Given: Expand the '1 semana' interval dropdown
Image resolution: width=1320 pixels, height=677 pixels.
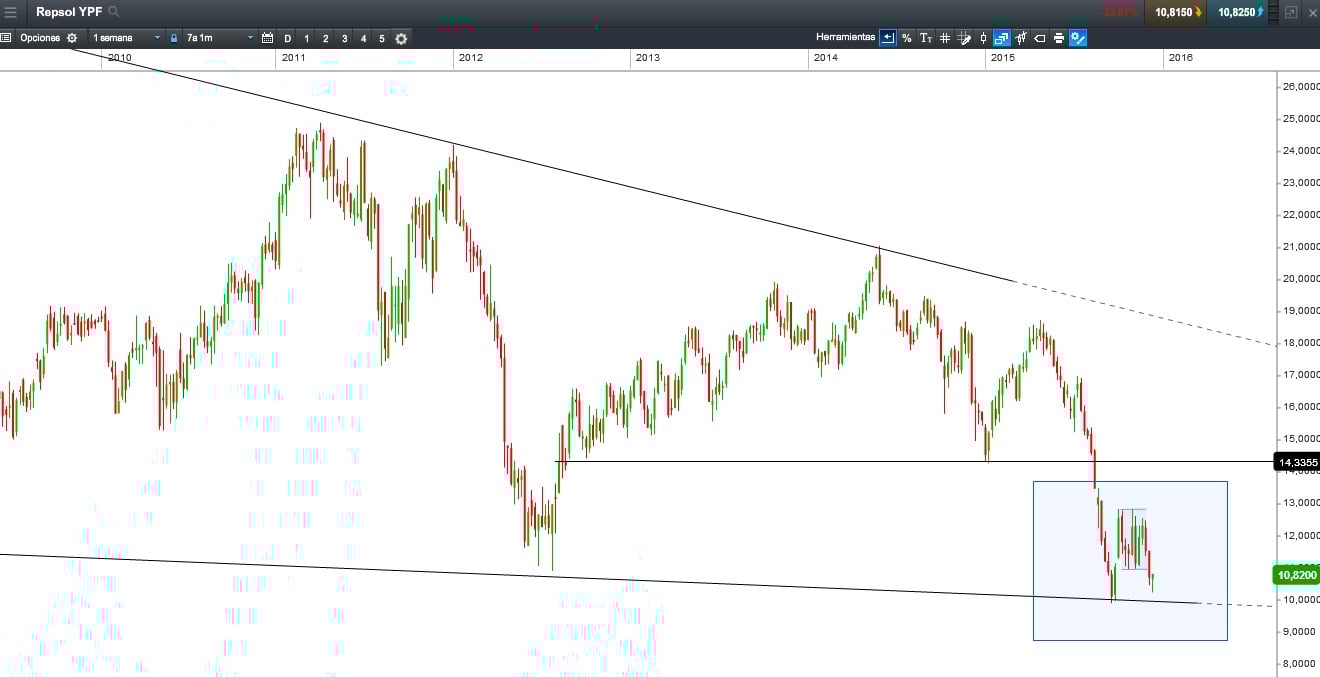Looking at the screenshot, I should tap(126, 38).
